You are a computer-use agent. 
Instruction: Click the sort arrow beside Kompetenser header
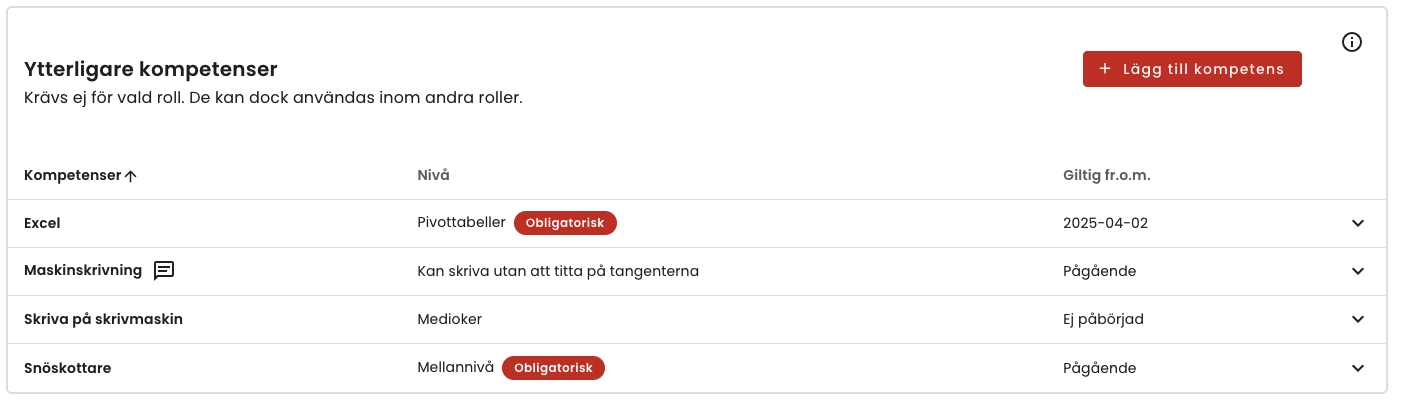coord(130,176)
